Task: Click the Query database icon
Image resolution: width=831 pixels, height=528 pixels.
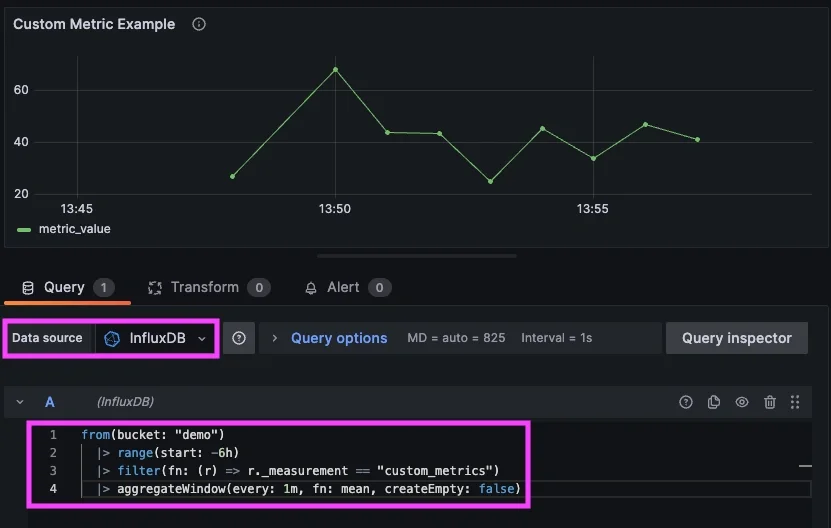Action: pyautogui.click(x=28, y=288)
